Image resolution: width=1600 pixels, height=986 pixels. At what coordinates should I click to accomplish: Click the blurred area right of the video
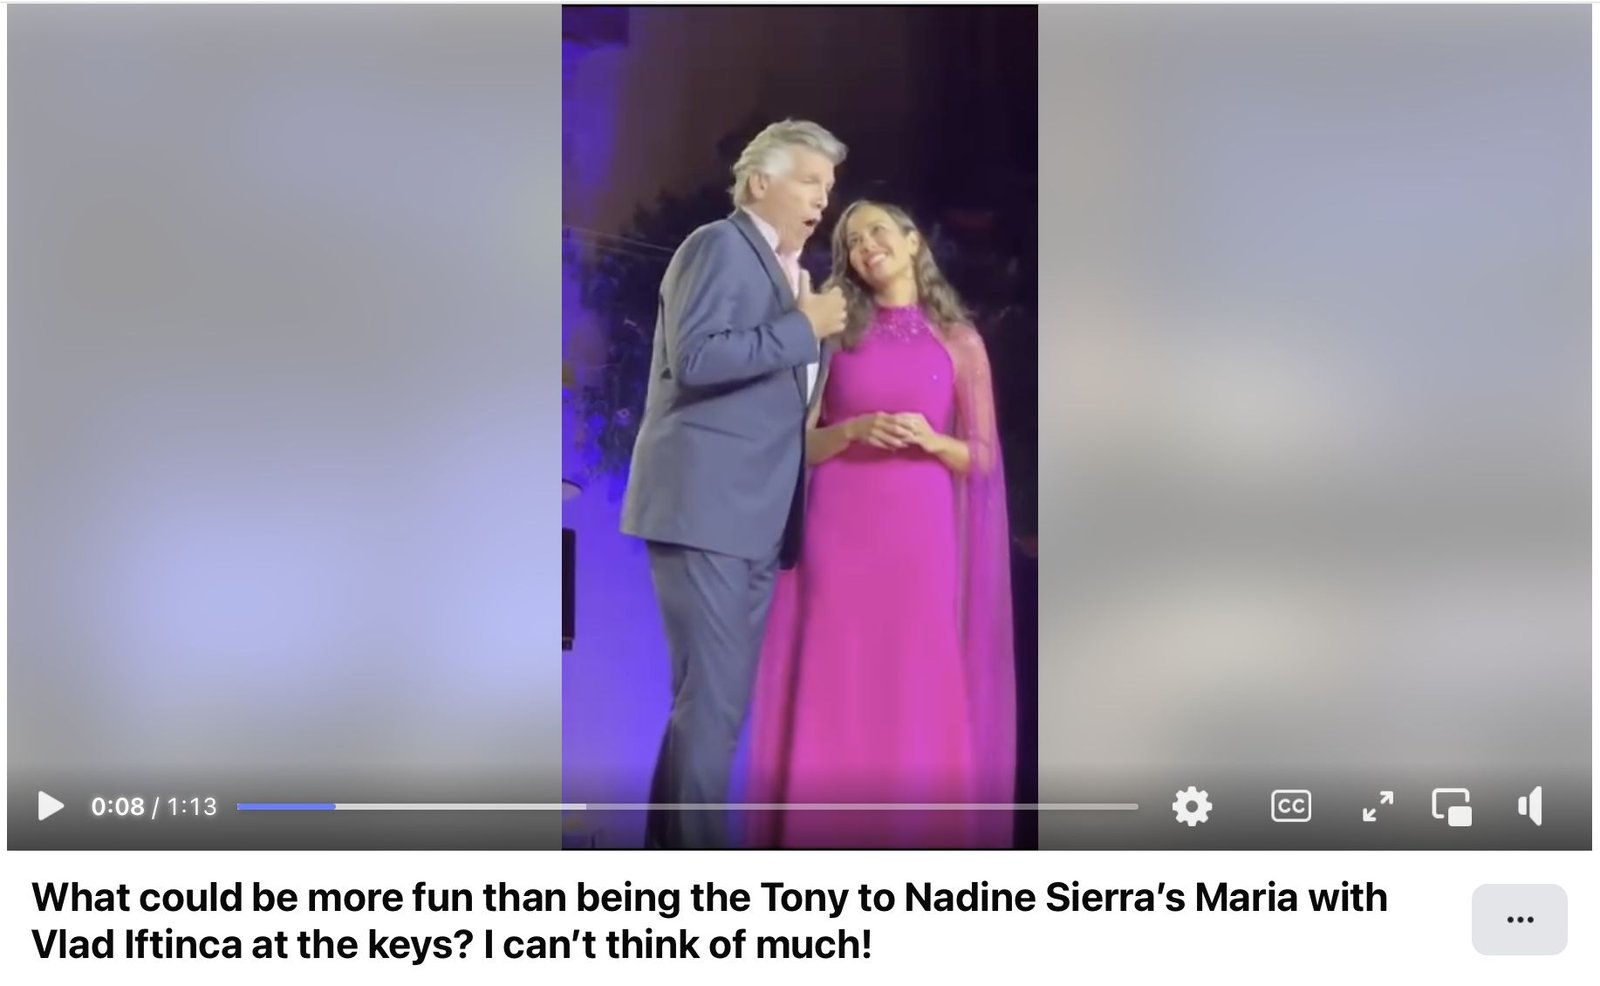click(1314, 400)
